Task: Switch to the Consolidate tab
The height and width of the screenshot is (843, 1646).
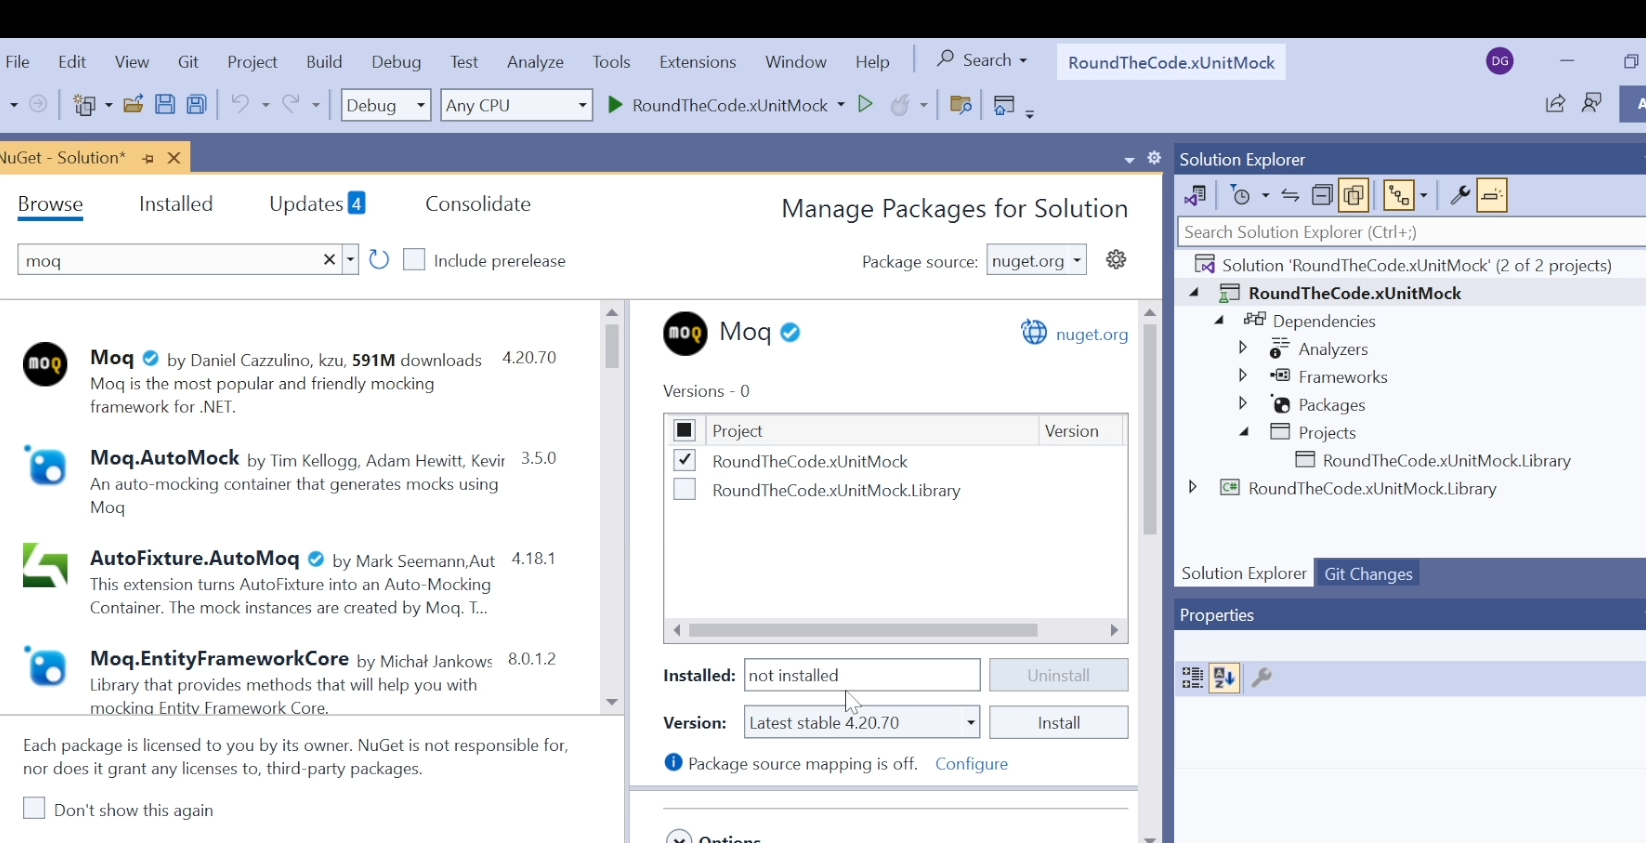Action: tap(478, 204)
